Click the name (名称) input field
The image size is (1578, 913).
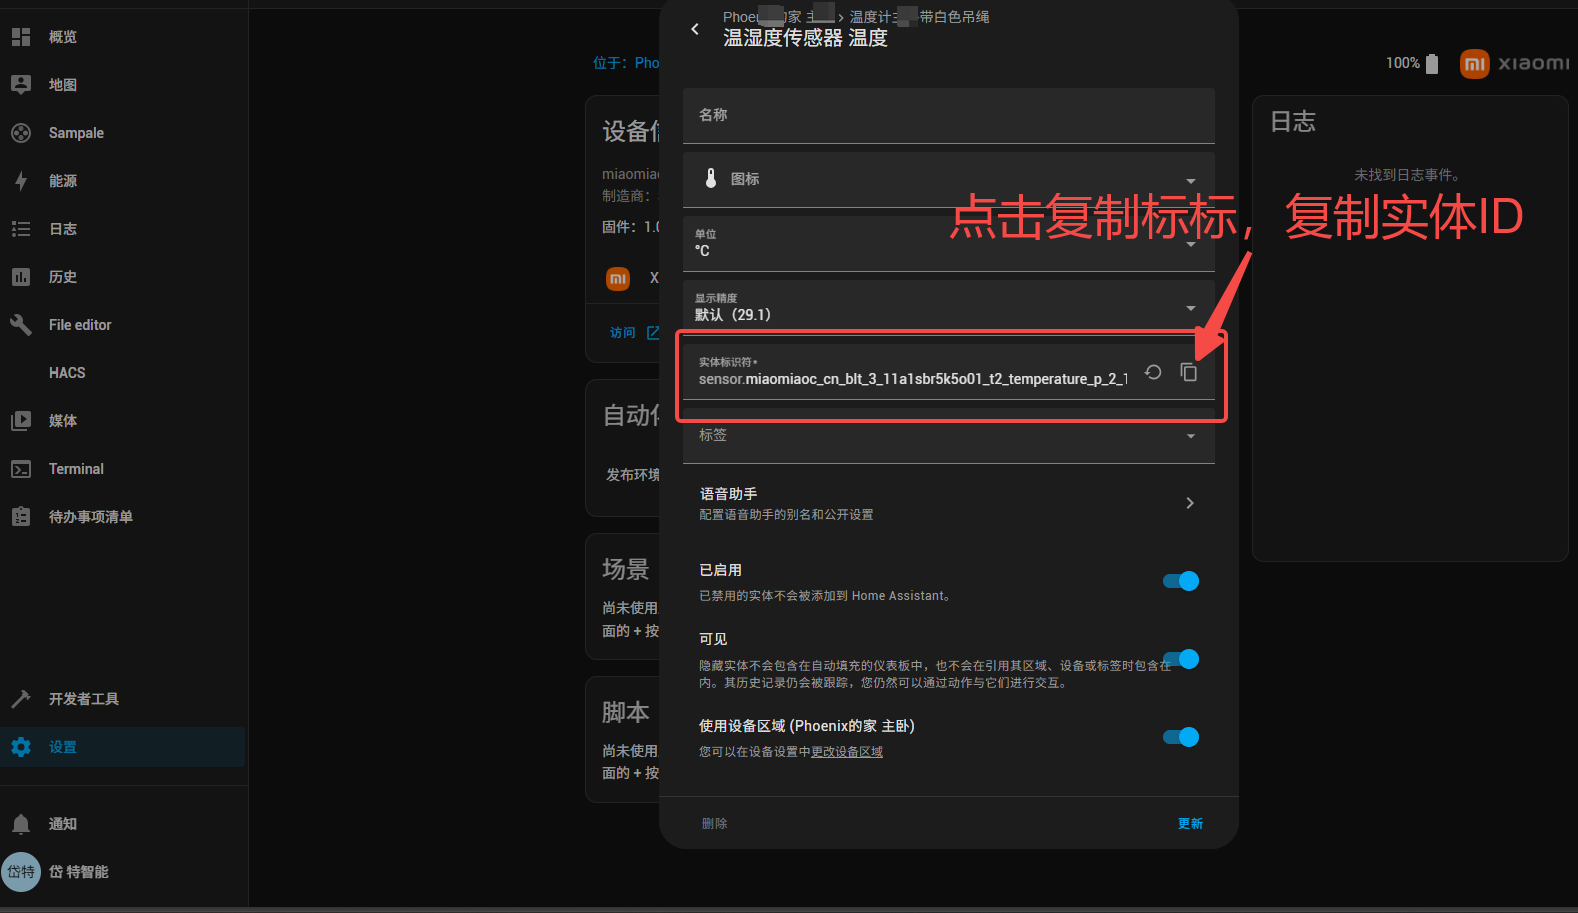point(948,116)
